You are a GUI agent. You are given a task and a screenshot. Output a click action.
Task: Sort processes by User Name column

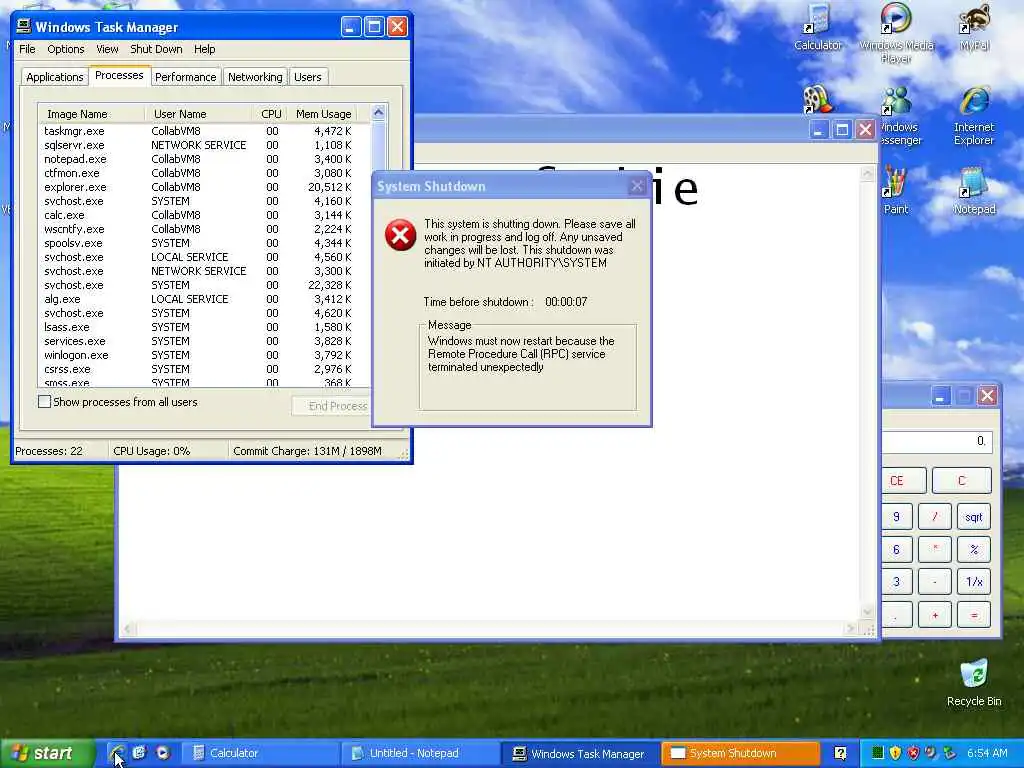coord(199,114)
